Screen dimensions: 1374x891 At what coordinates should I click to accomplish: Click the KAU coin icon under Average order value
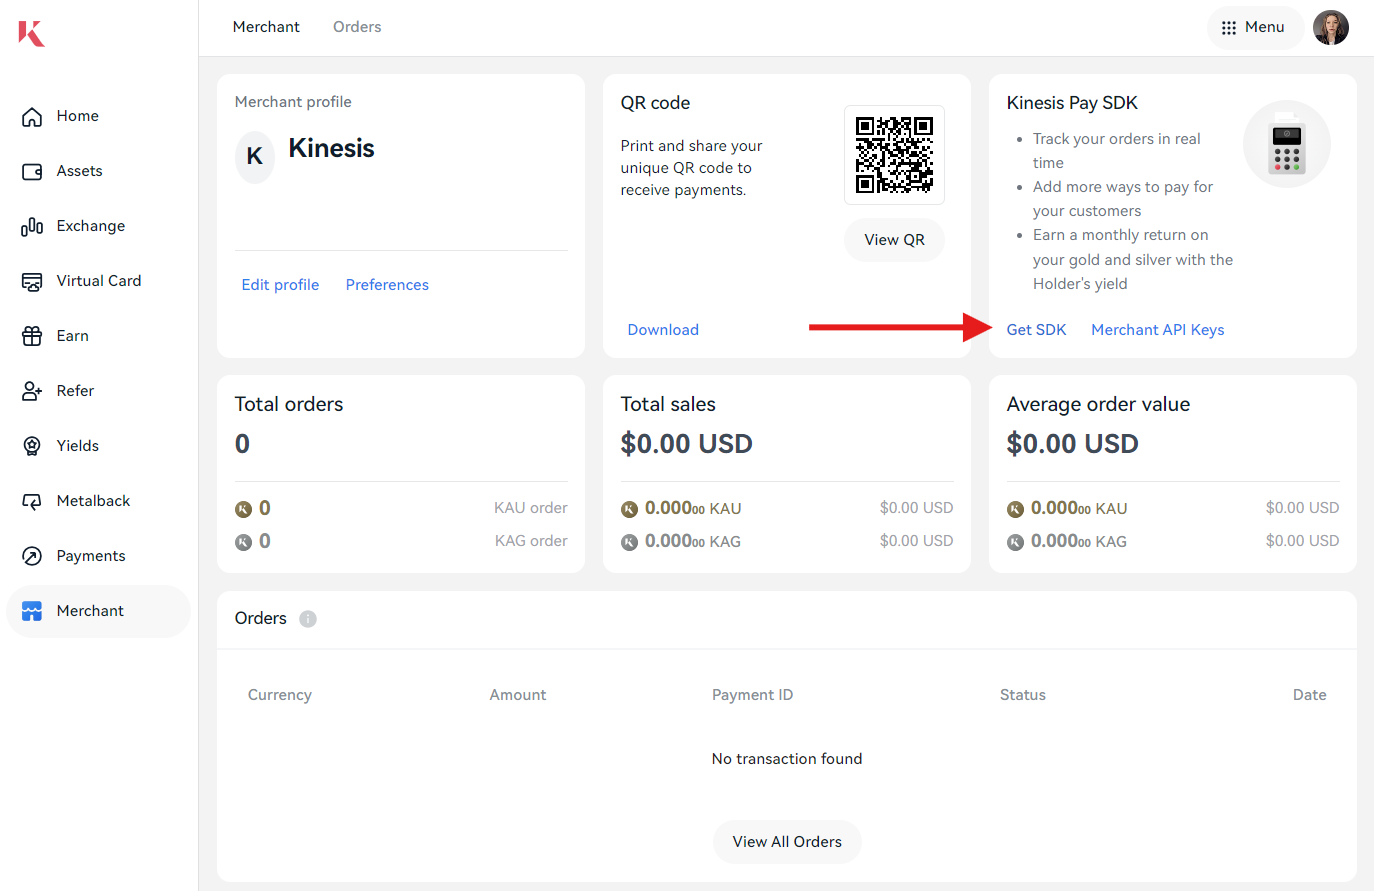[1015, 509]
